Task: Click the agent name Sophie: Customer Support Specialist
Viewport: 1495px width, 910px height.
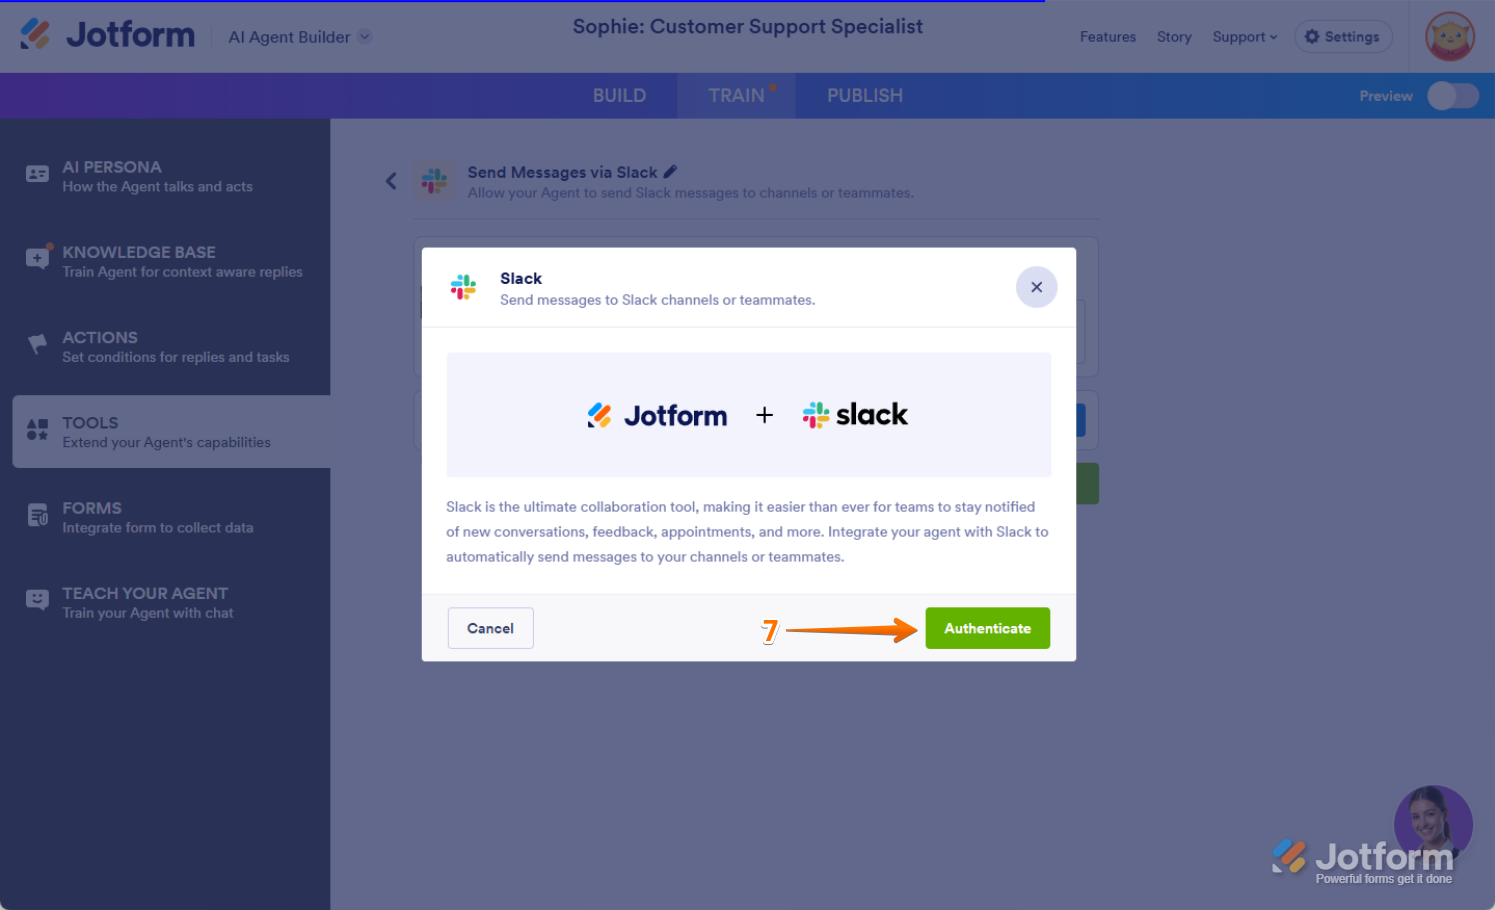Action: pyautogui.click(x=747, y=27)
